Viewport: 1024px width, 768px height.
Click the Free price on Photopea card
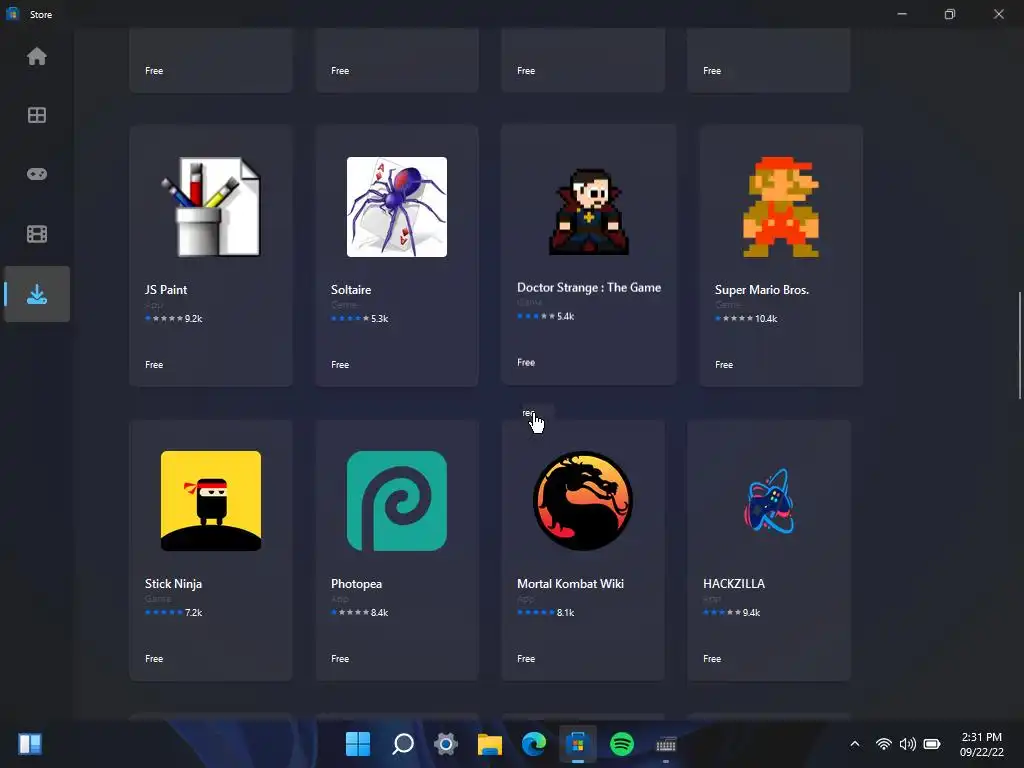pos(340,658)
